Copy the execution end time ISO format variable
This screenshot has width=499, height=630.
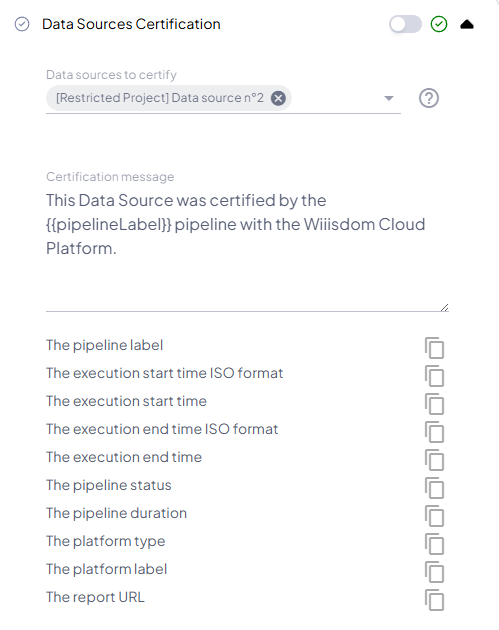434,432
